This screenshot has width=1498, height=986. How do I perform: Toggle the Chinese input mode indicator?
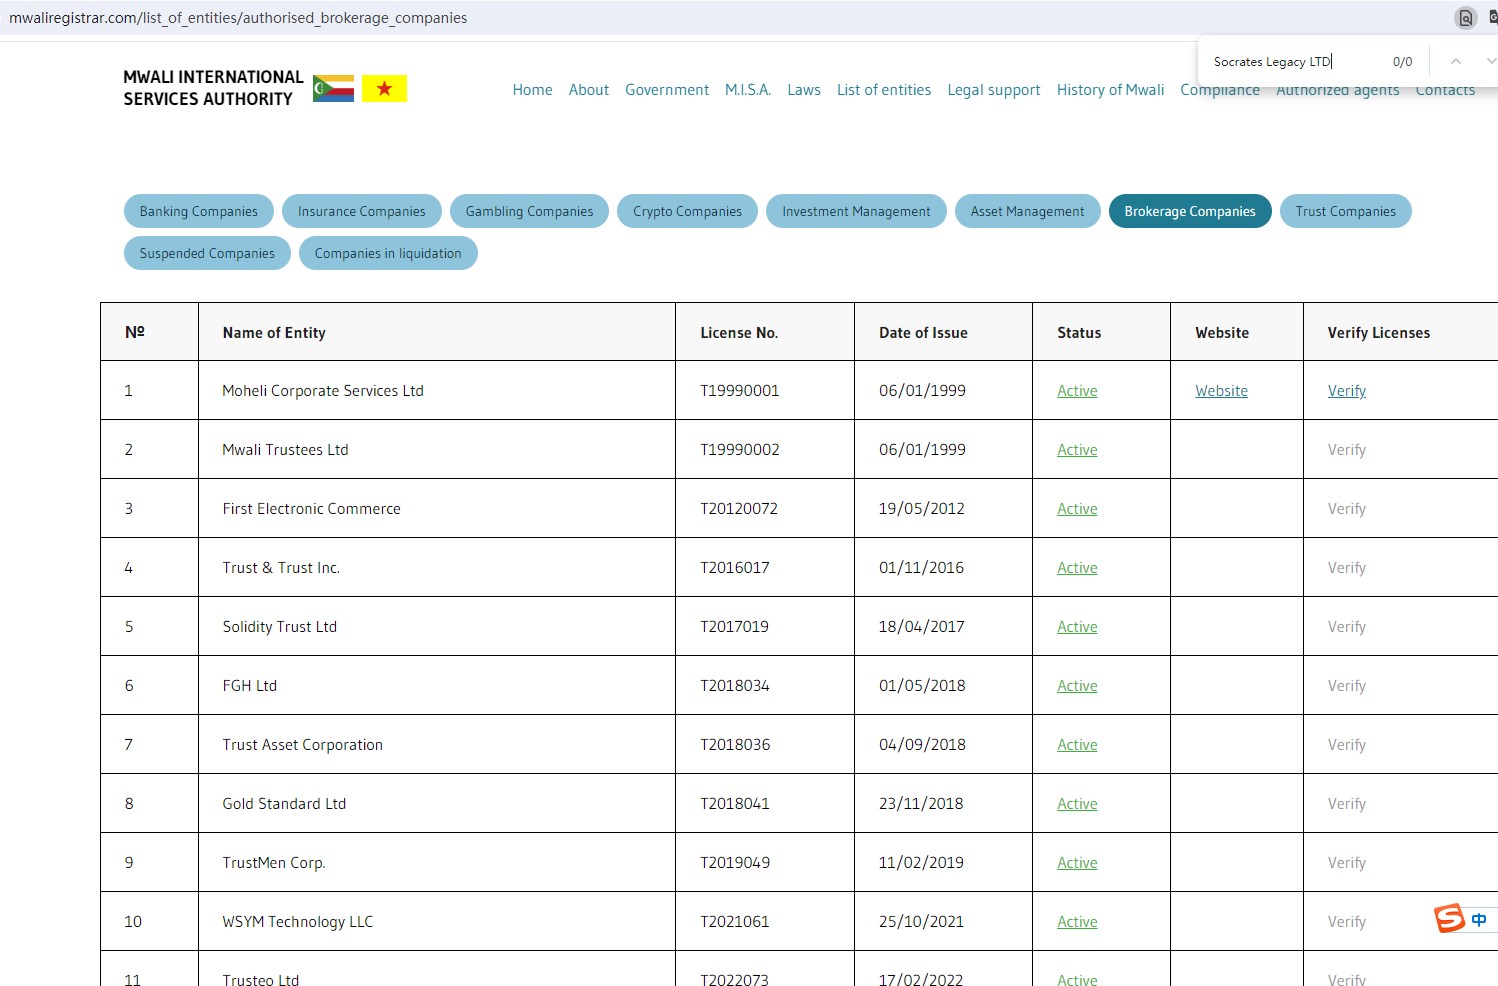[1479, 920]
